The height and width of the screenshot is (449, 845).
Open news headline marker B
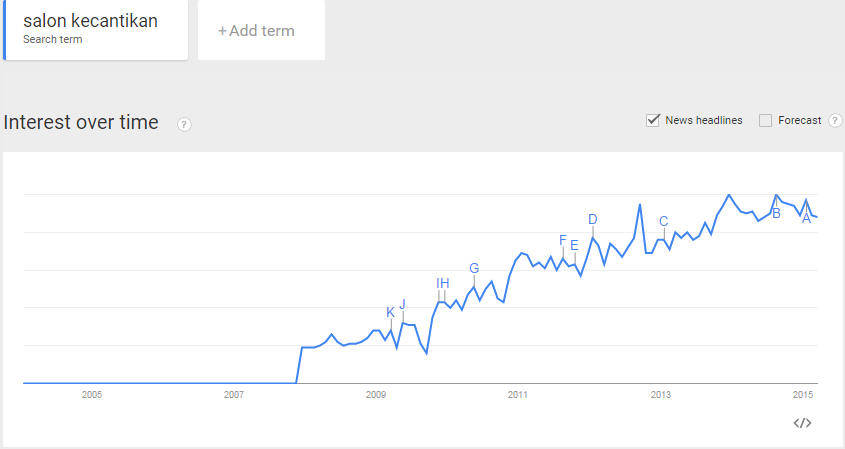777,214
